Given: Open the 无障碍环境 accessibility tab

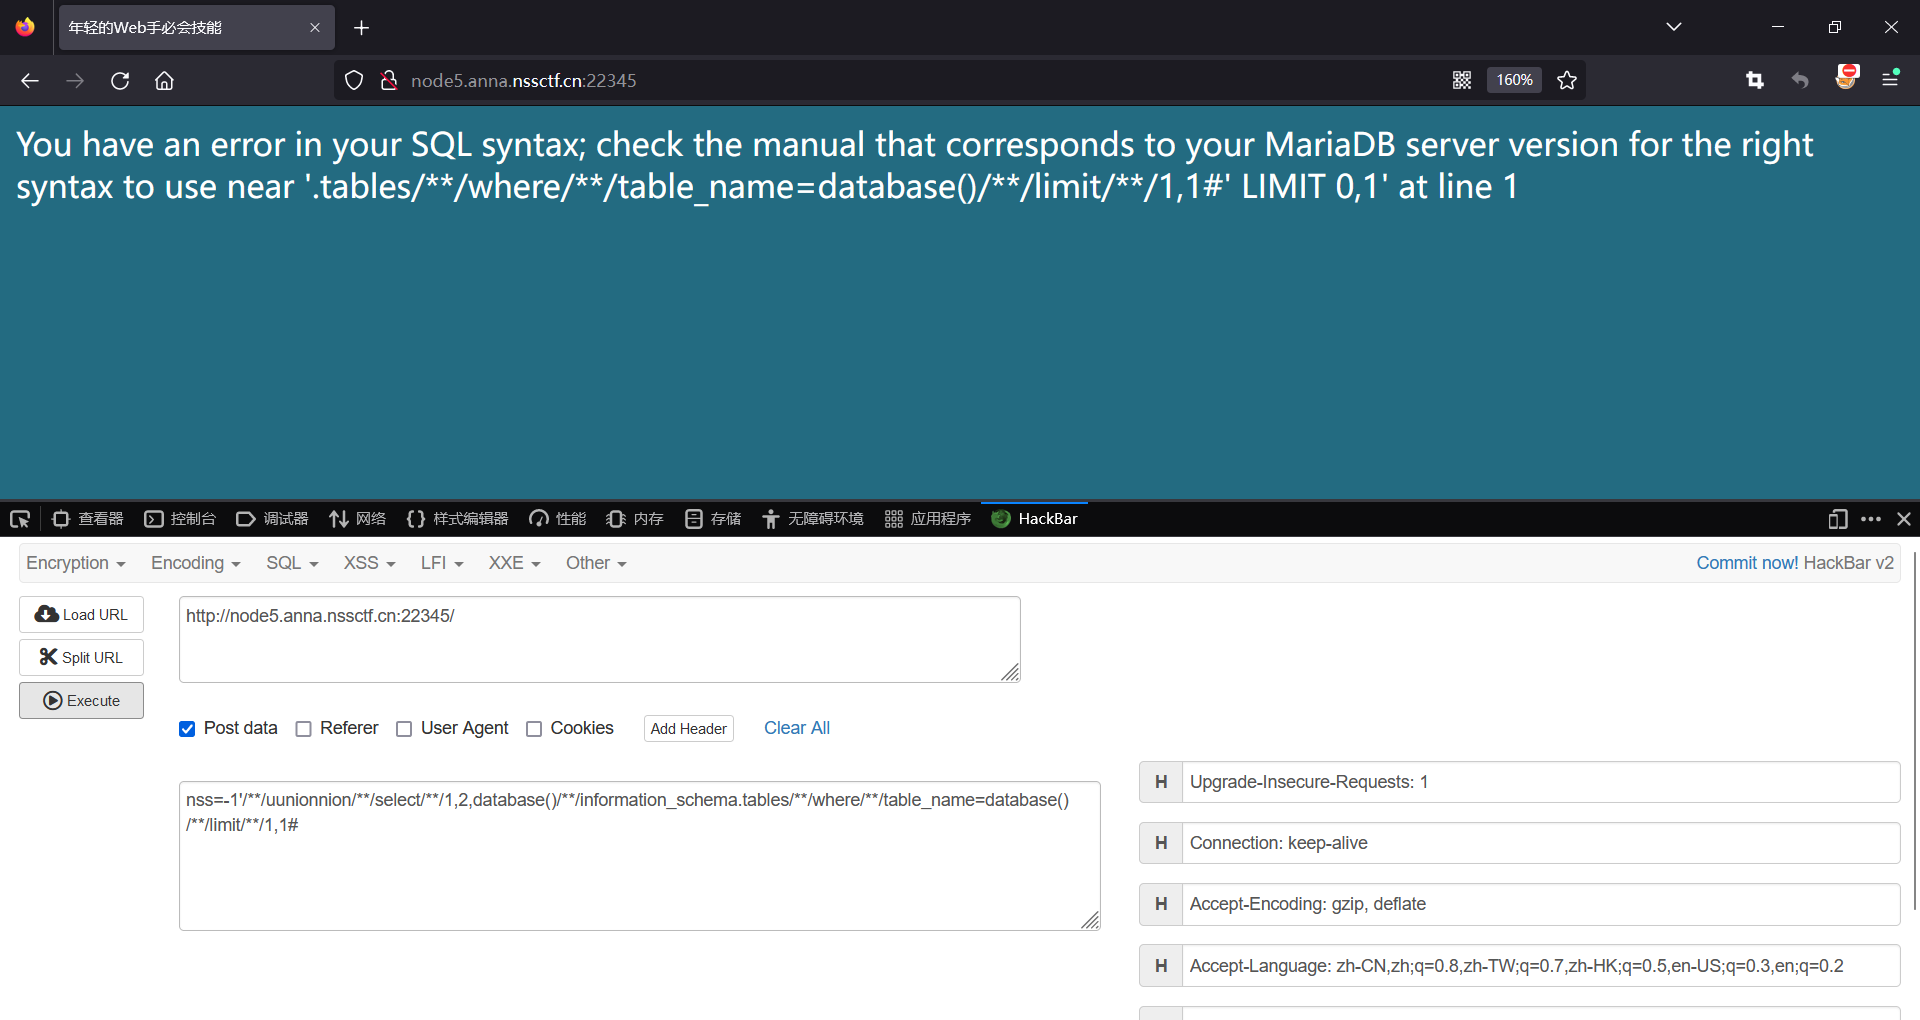Looking at the screenshot, I should [813, 519].
